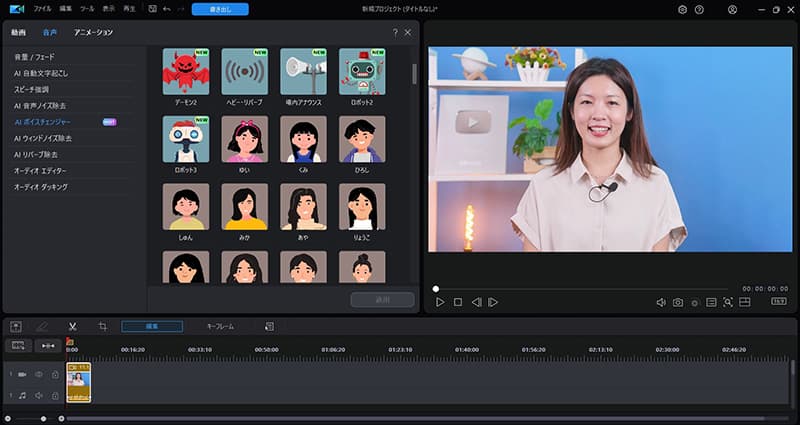The height and width of the screenshot is (425, 800).
Task: Click the undo arrow in top toolbar
Action: coord(167,9)
